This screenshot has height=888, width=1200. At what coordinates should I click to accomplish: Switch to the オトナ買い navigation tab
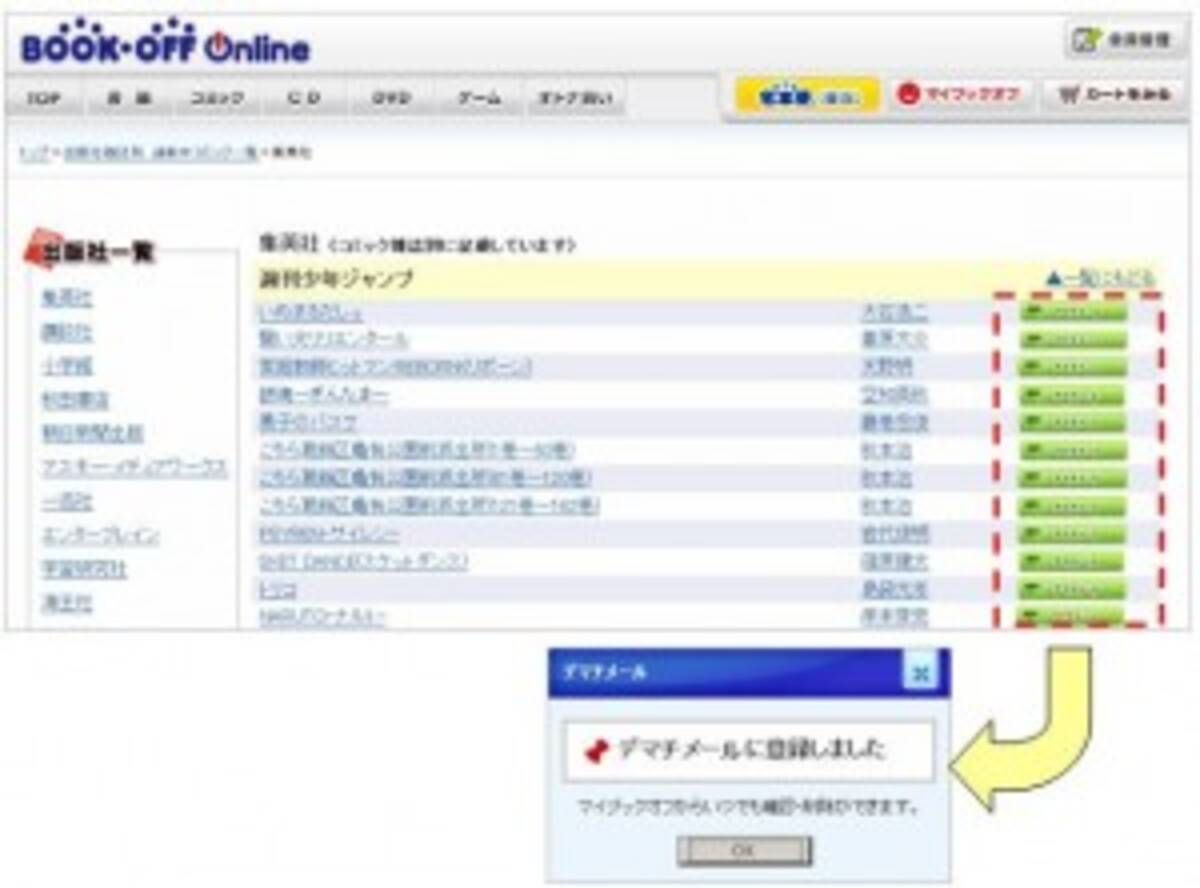pyautogui.click(x=574, y=98)
